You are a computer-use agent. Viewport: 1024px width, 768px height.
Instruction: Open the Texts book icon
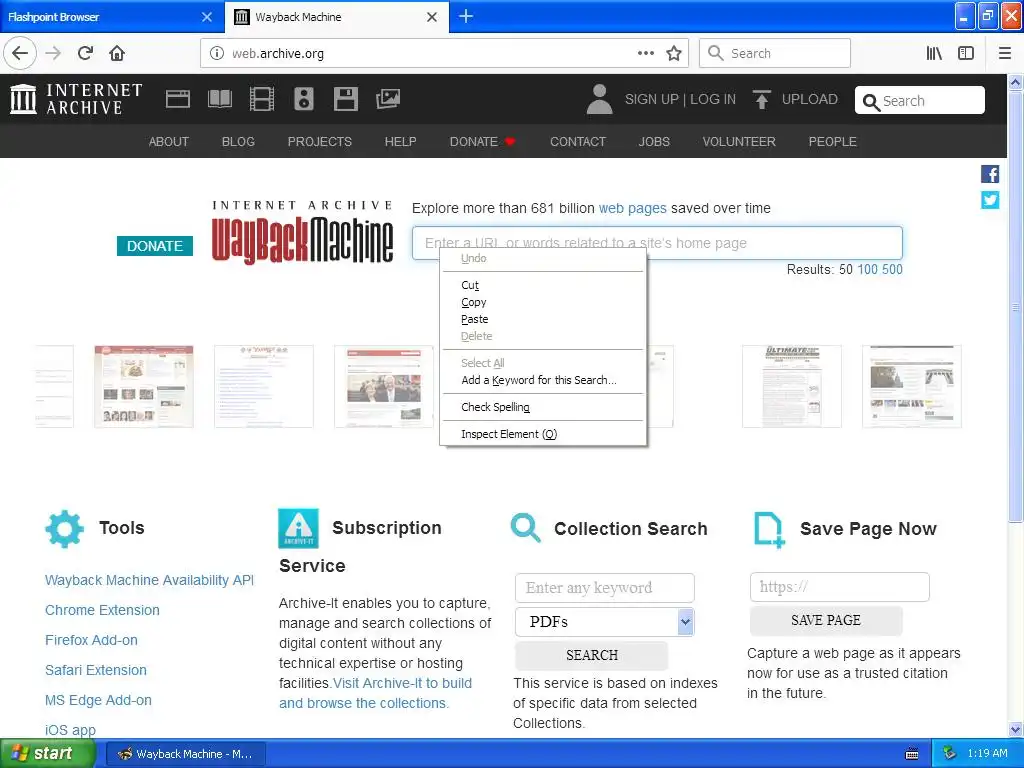219,99
